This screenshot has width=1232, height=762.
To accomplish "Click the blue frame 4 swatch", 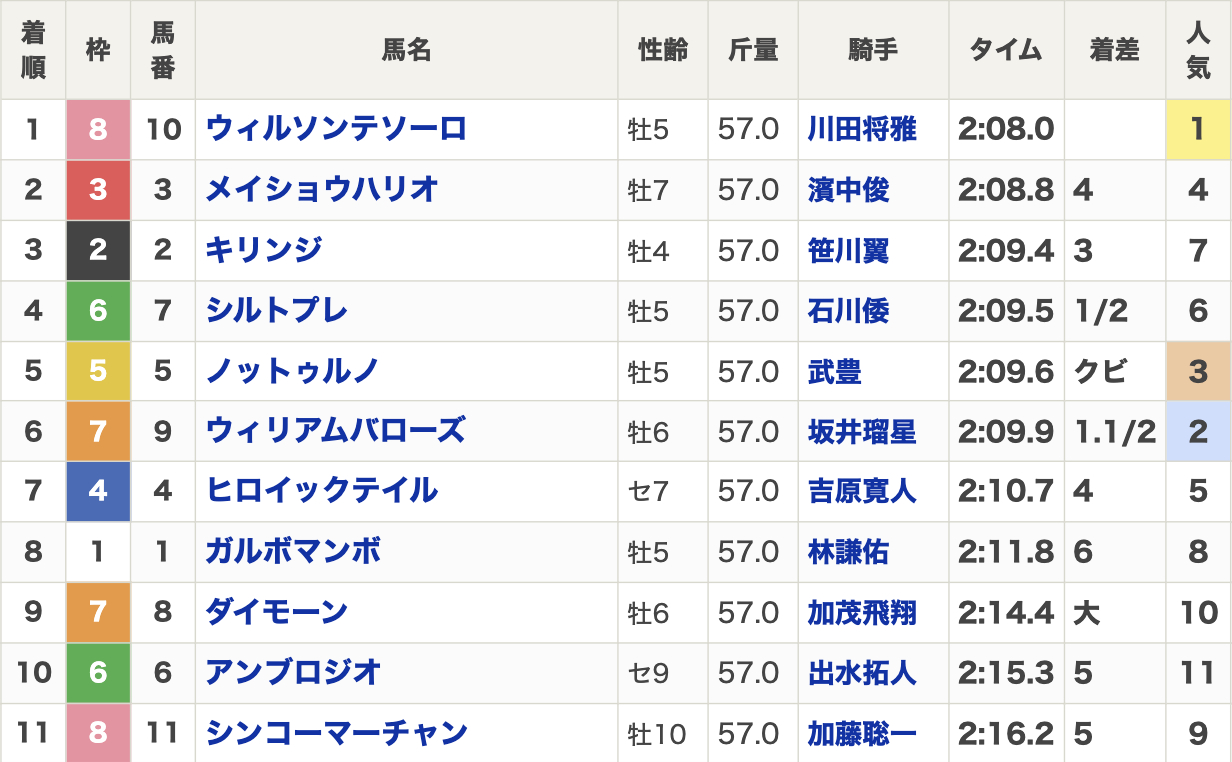I will pyautogui.click(x=98, y=491).
